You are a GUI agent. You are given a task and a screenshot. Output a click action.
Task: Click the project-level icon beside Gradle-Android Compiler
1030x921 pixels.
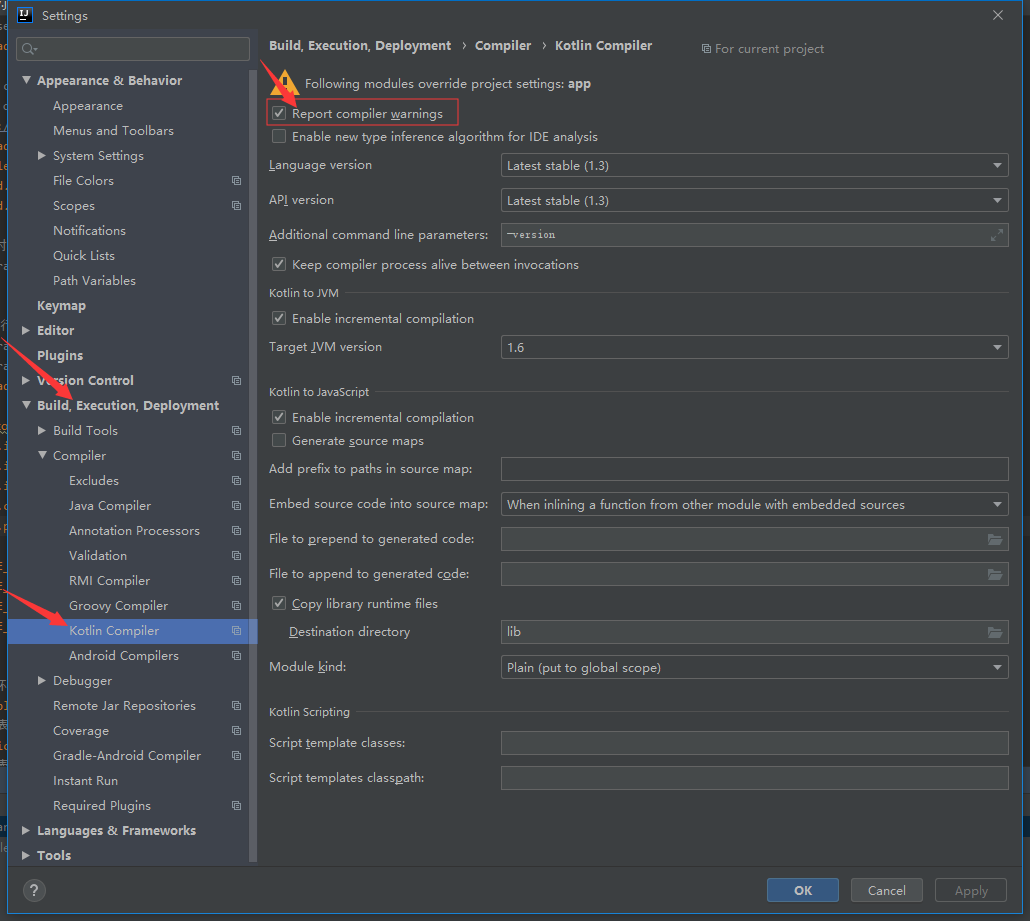(236, 755)
